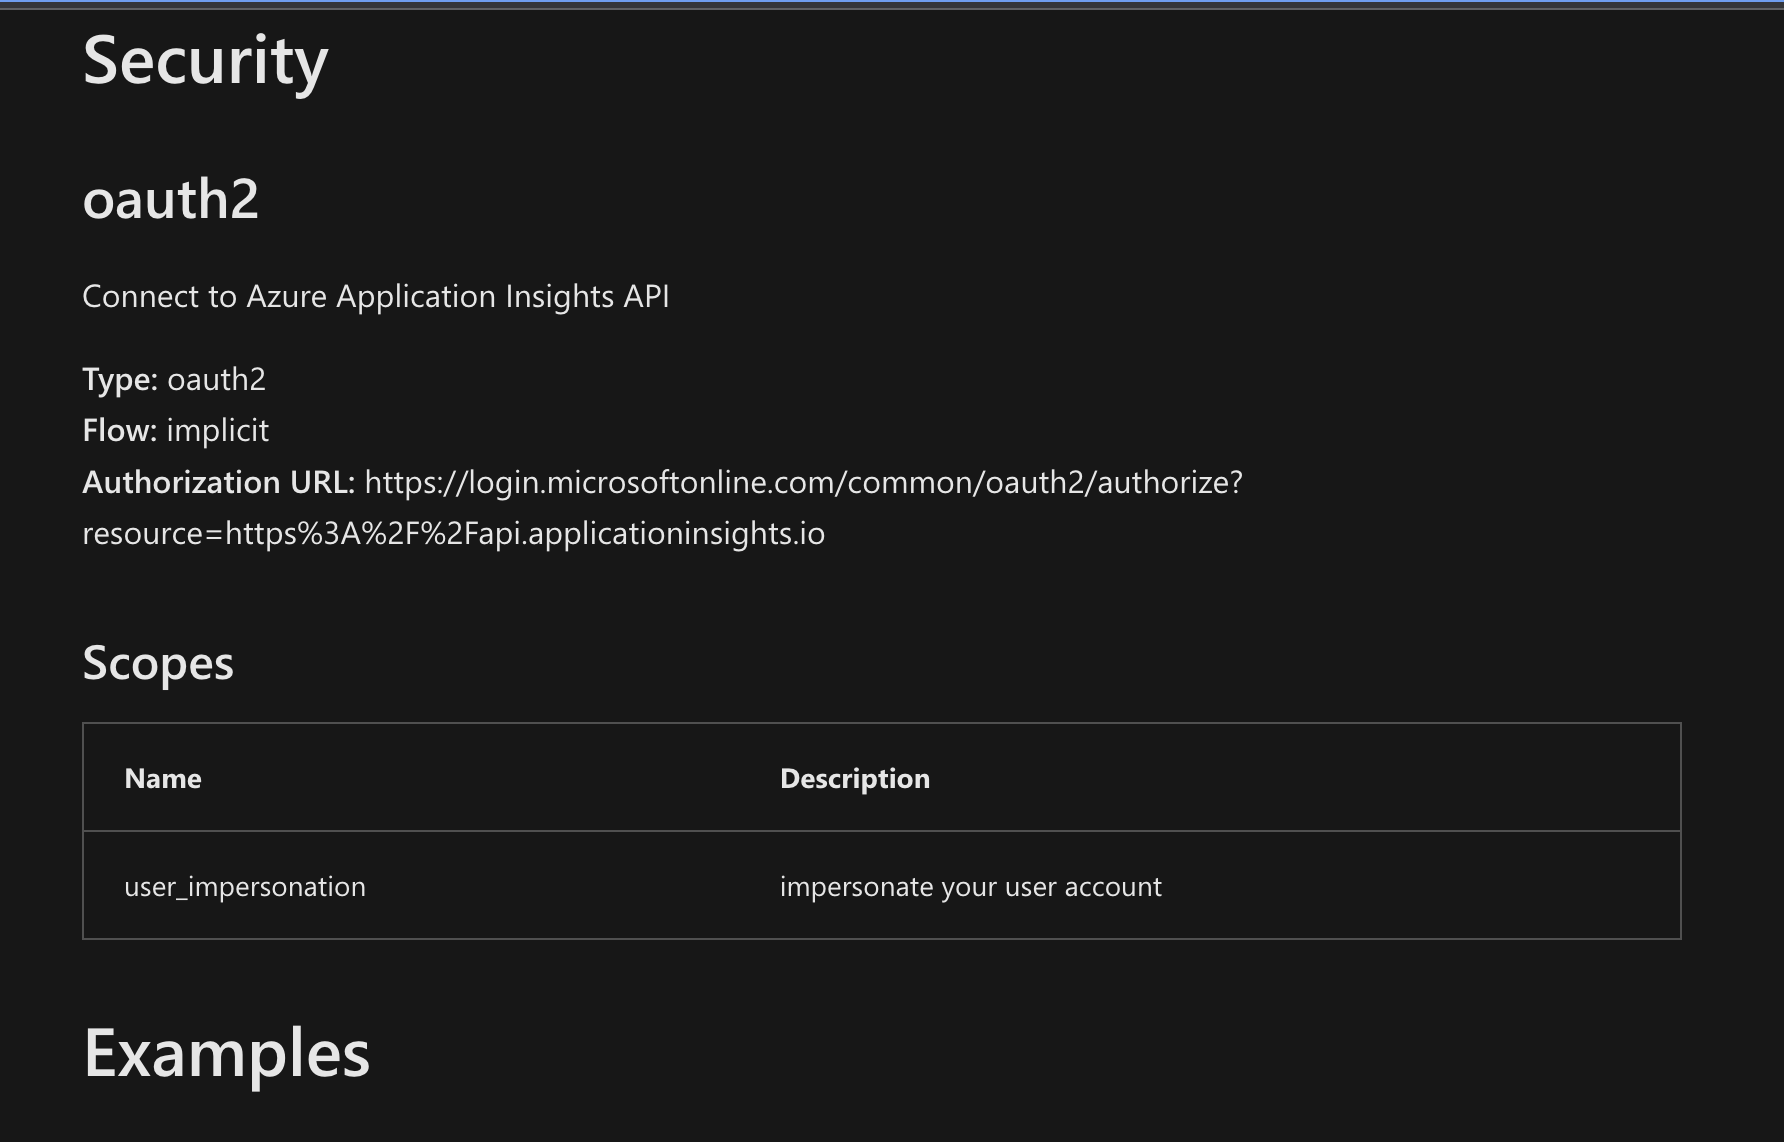Click the Security page heading
The image size is (1784, 1142).
pos(204,62)
